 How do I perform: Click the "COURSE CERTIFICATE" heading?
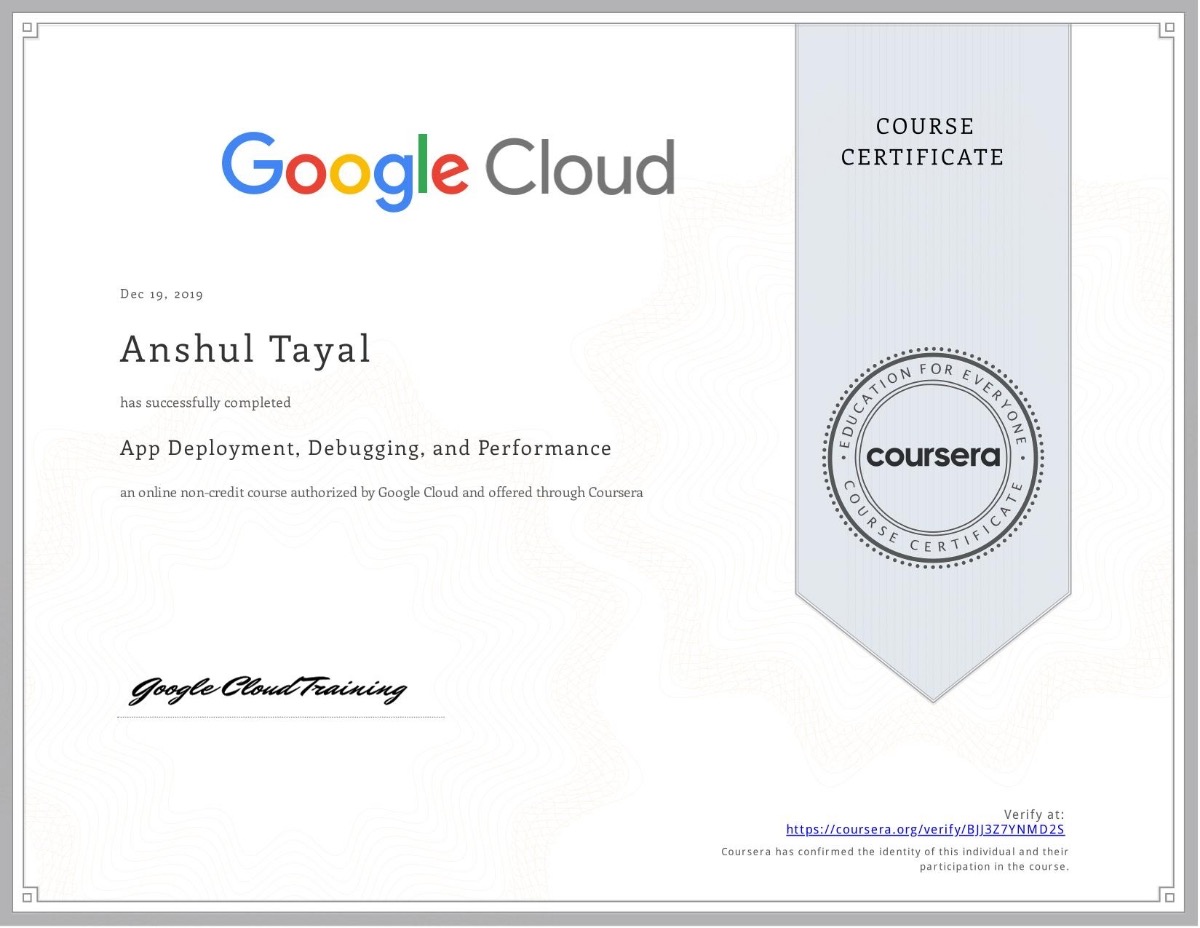(x=923, y=141)
